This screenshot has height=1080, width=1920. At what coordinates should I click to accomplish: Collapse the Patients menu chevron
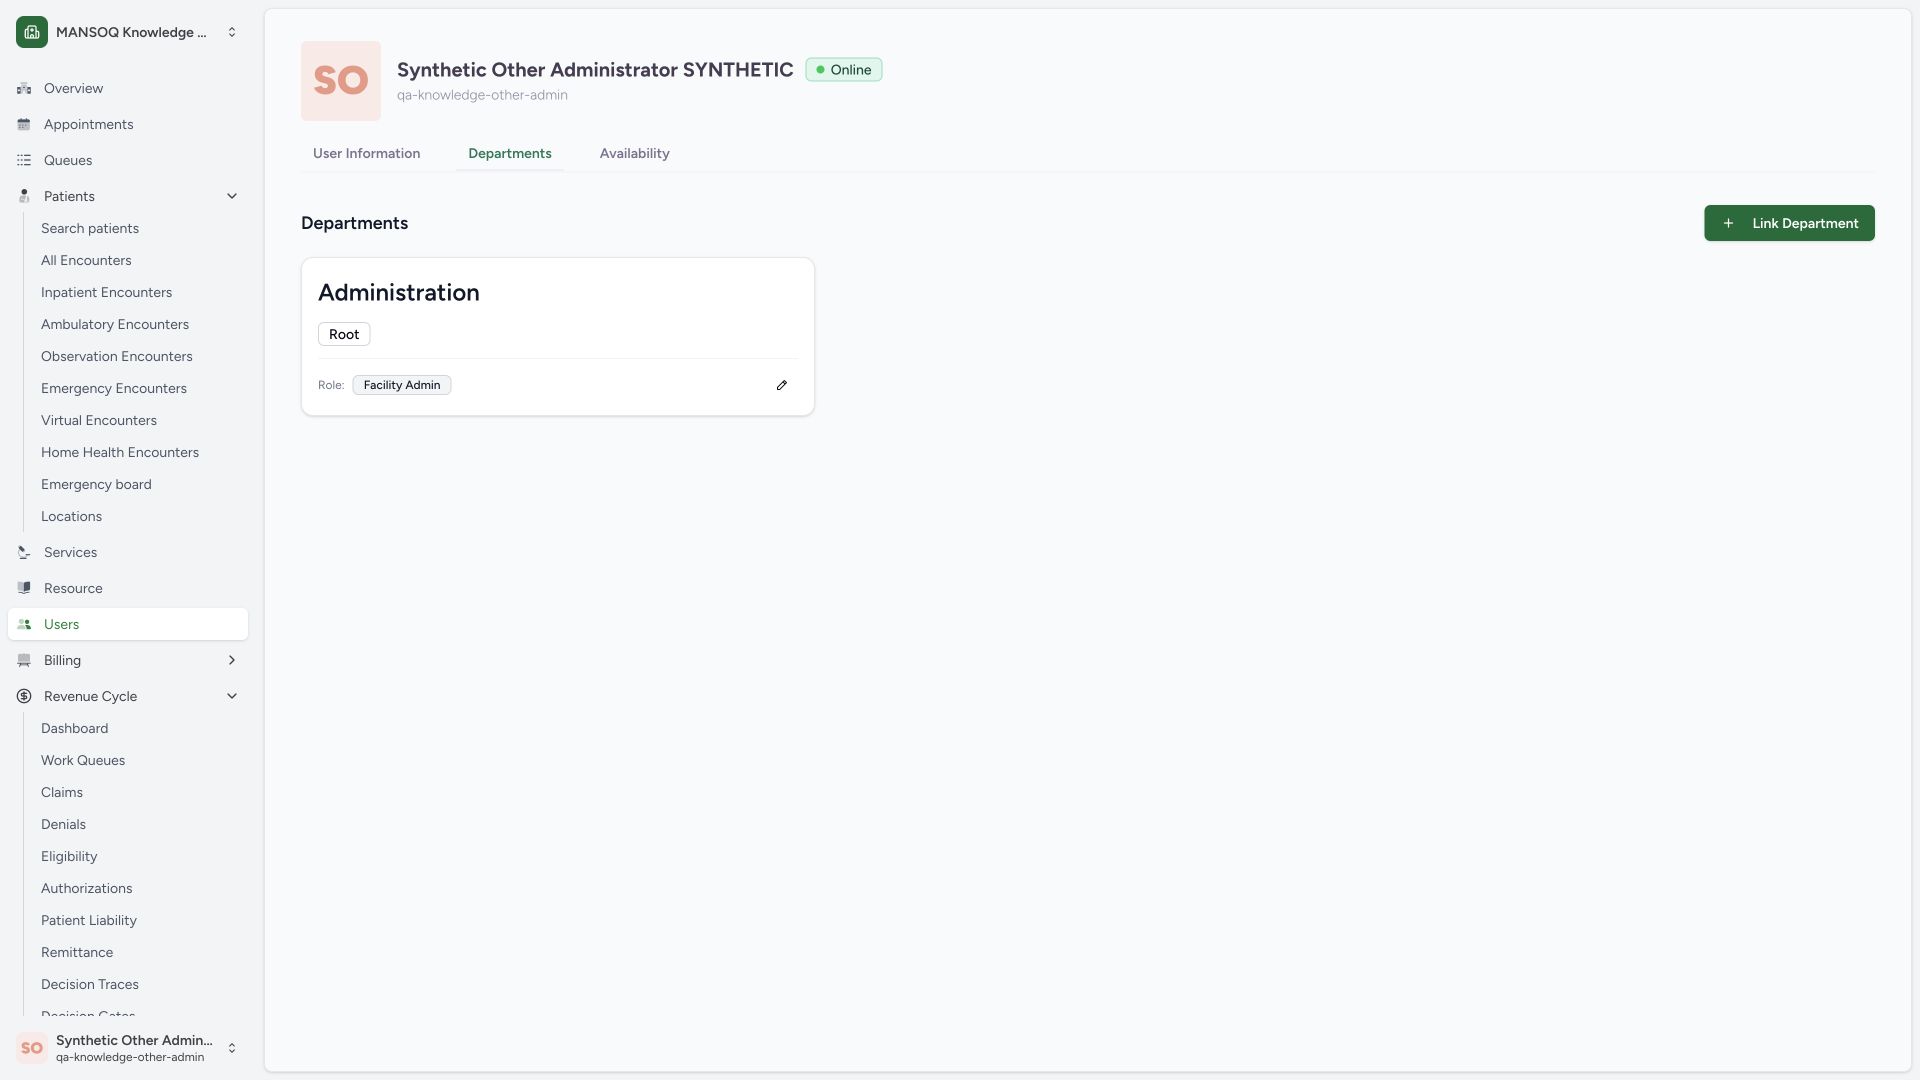(232, 197)
